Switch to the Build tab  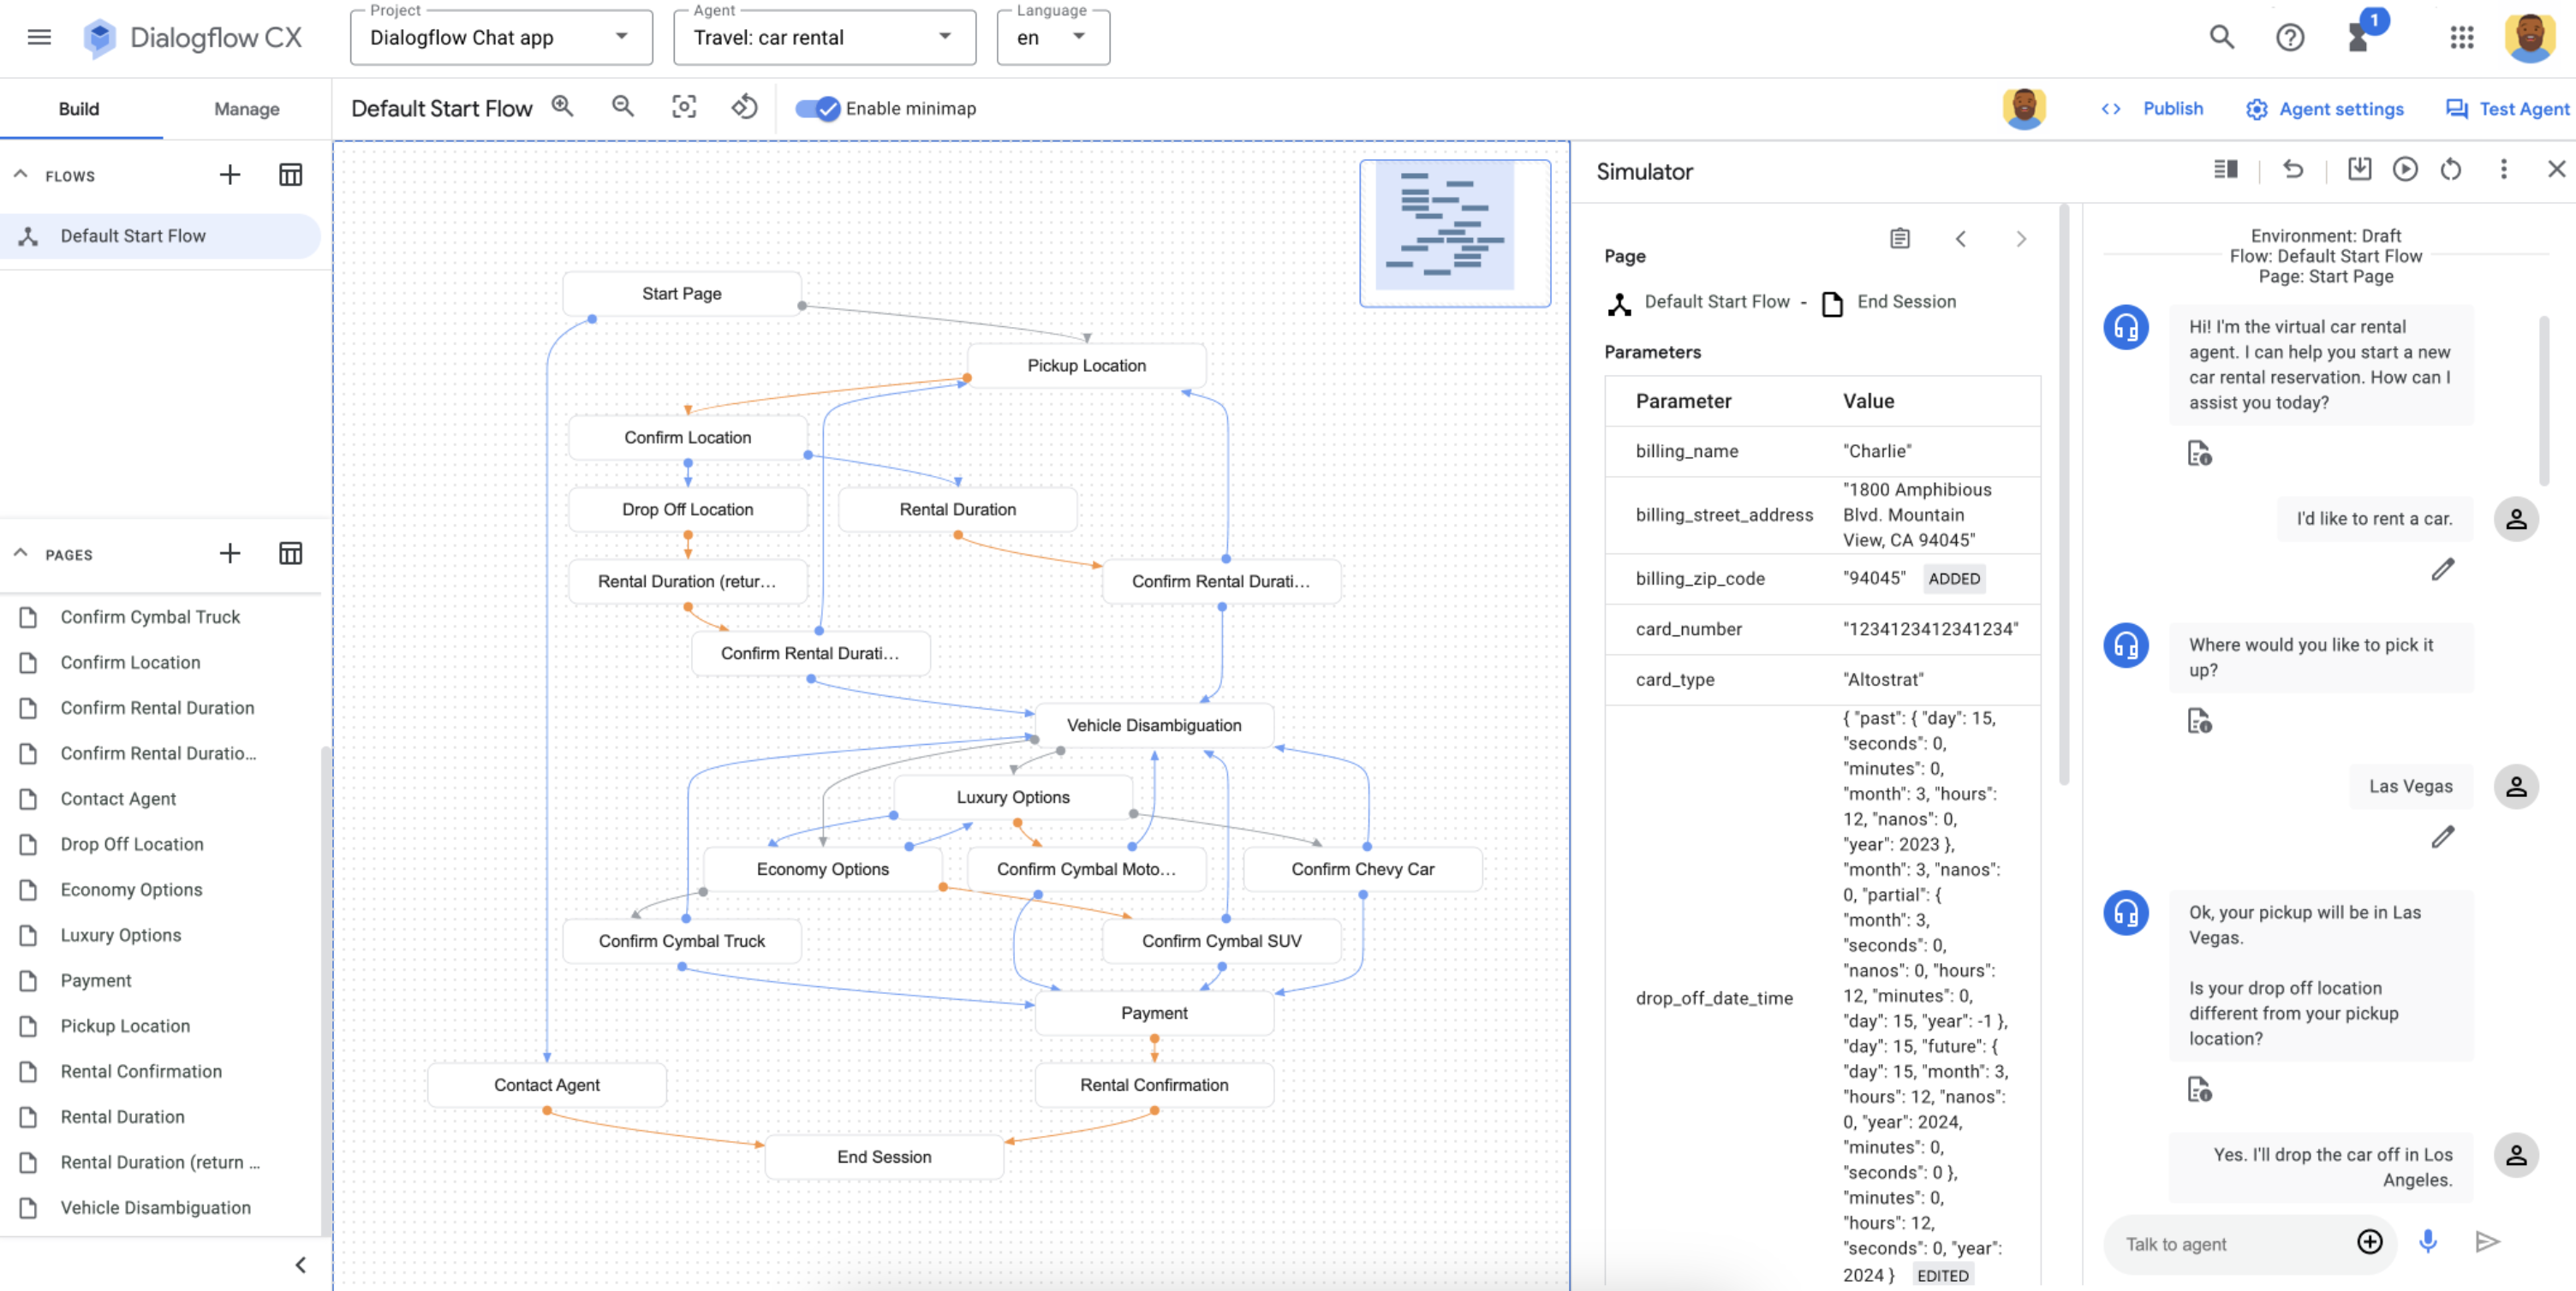[79, 109]
